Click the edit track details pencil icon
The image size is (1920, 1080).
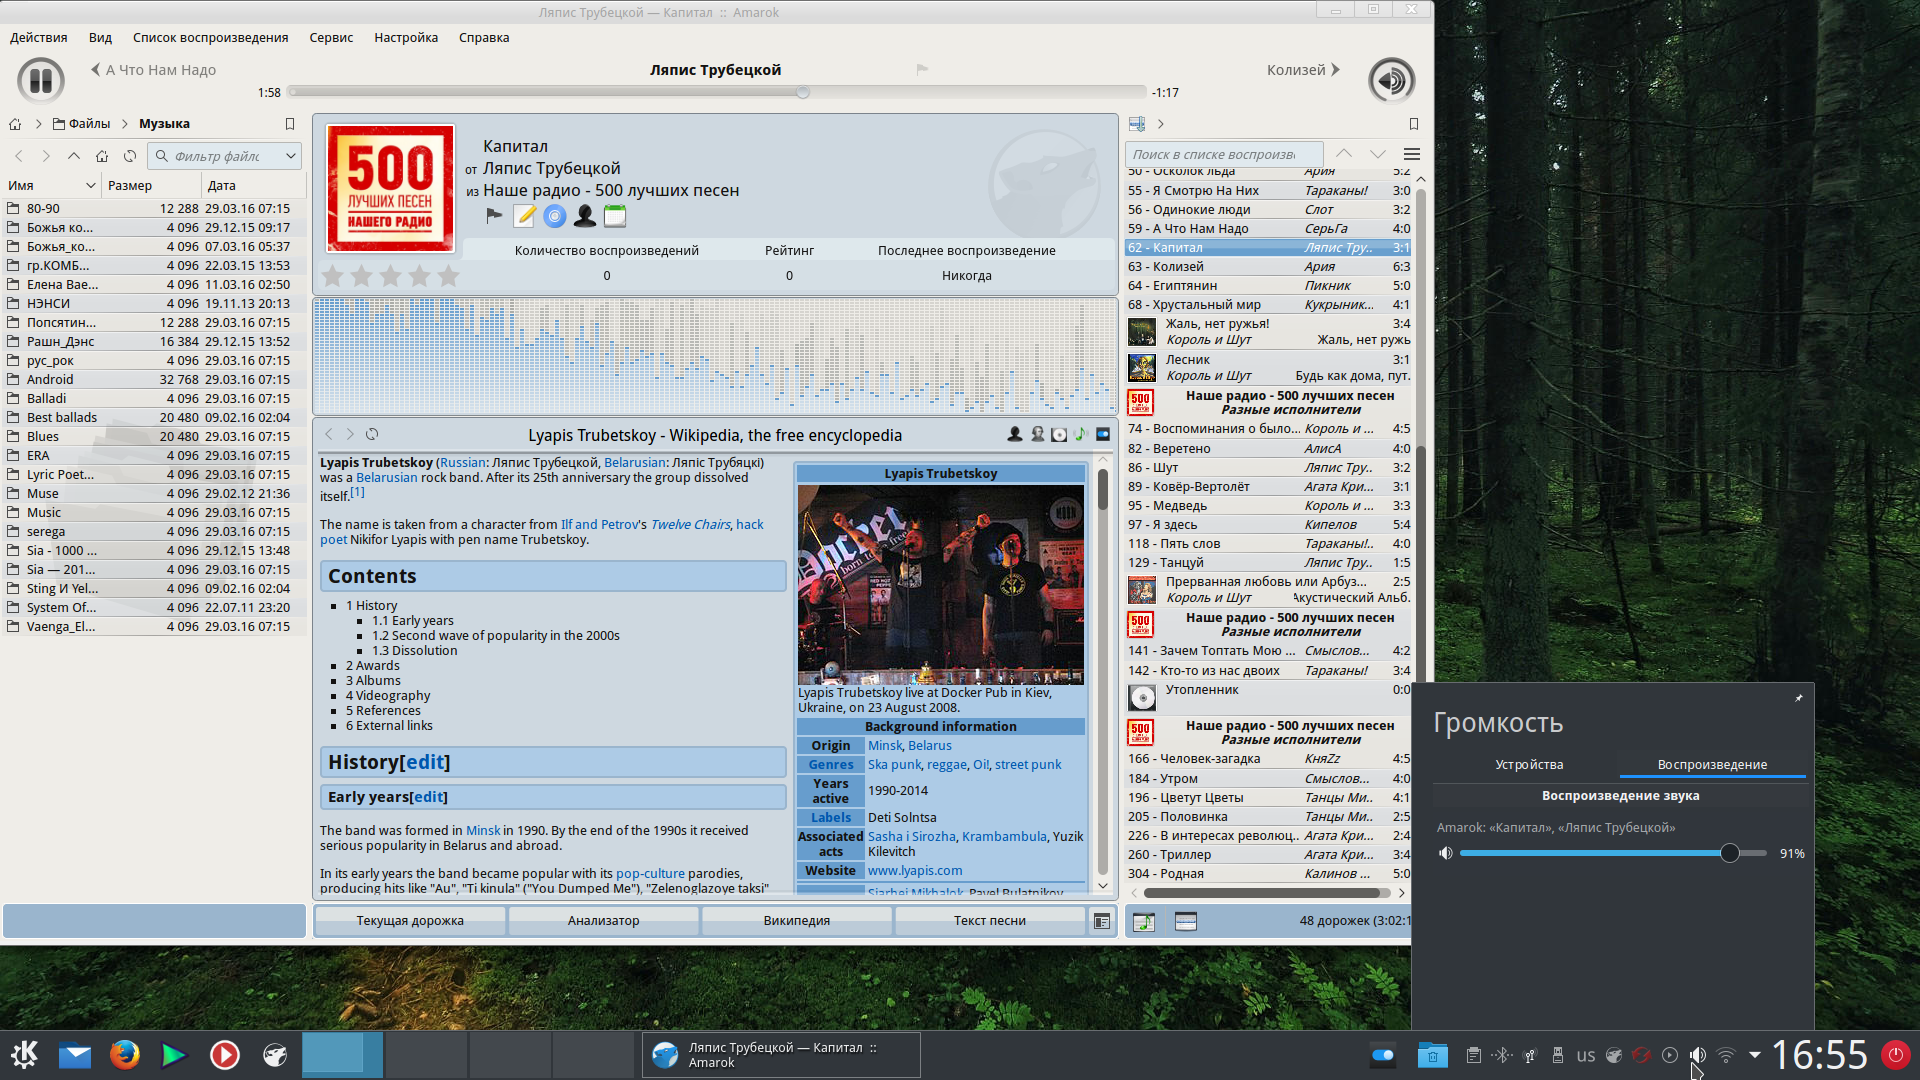coord(525,216)
